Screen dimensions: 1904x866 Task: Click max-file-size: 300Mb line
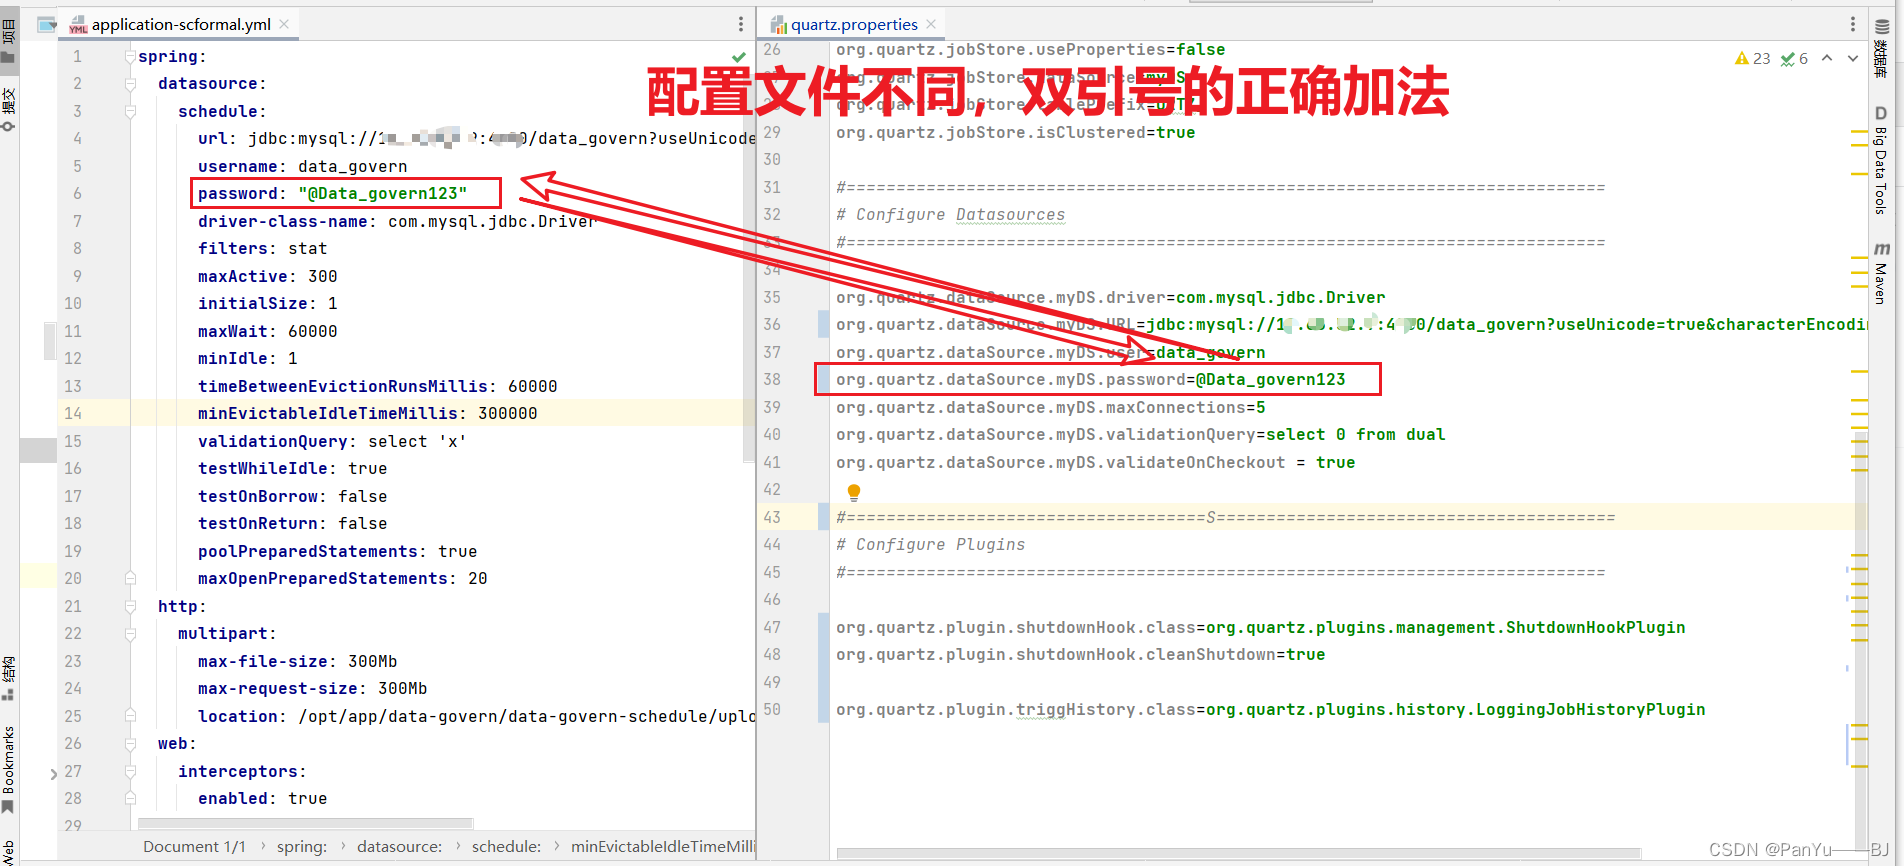coord(297,662)
